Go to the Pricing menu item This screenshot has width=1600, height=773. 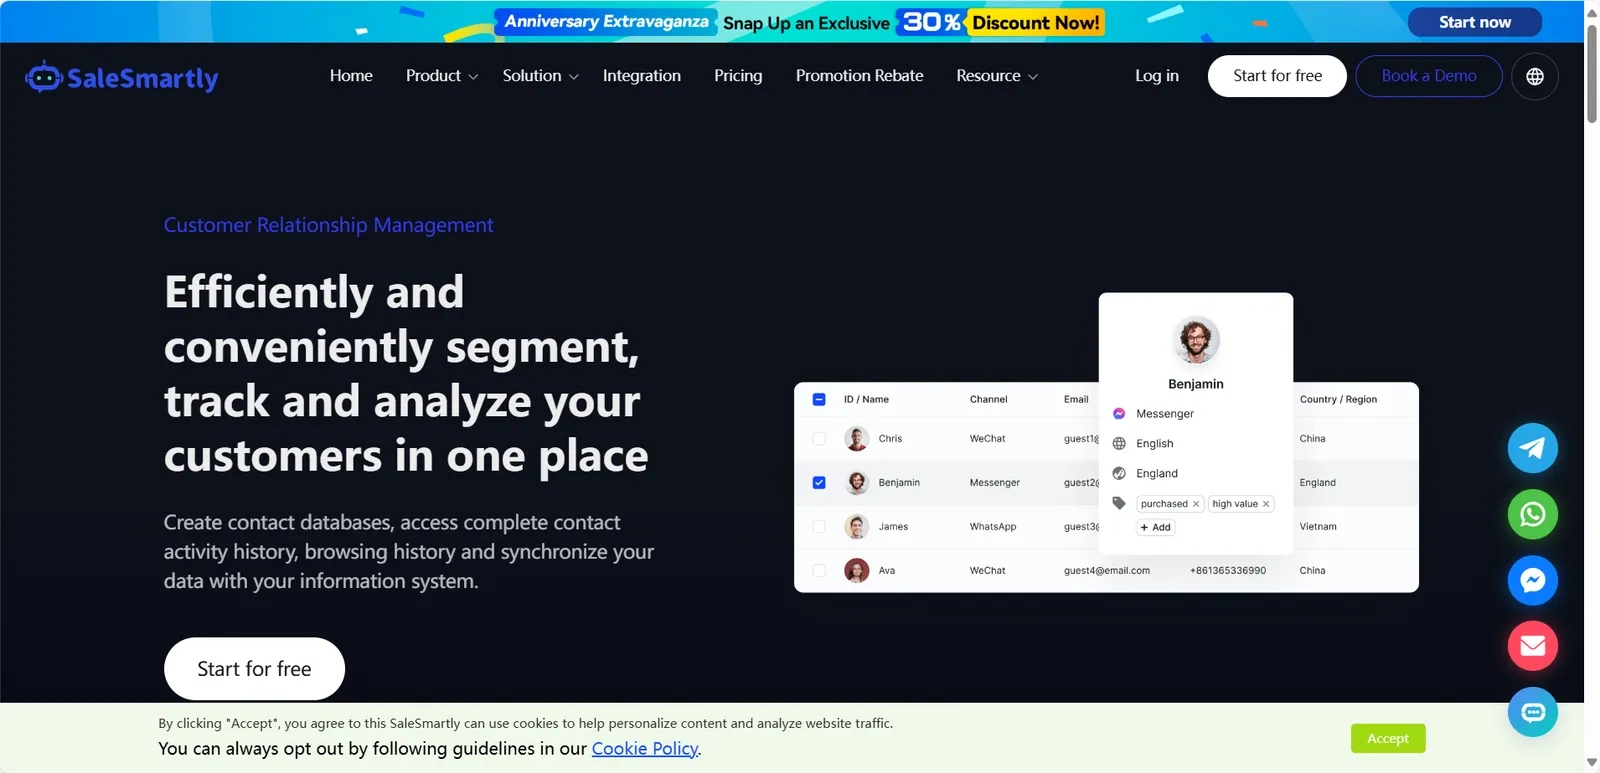pyautogui.click(x=738, y=76)
